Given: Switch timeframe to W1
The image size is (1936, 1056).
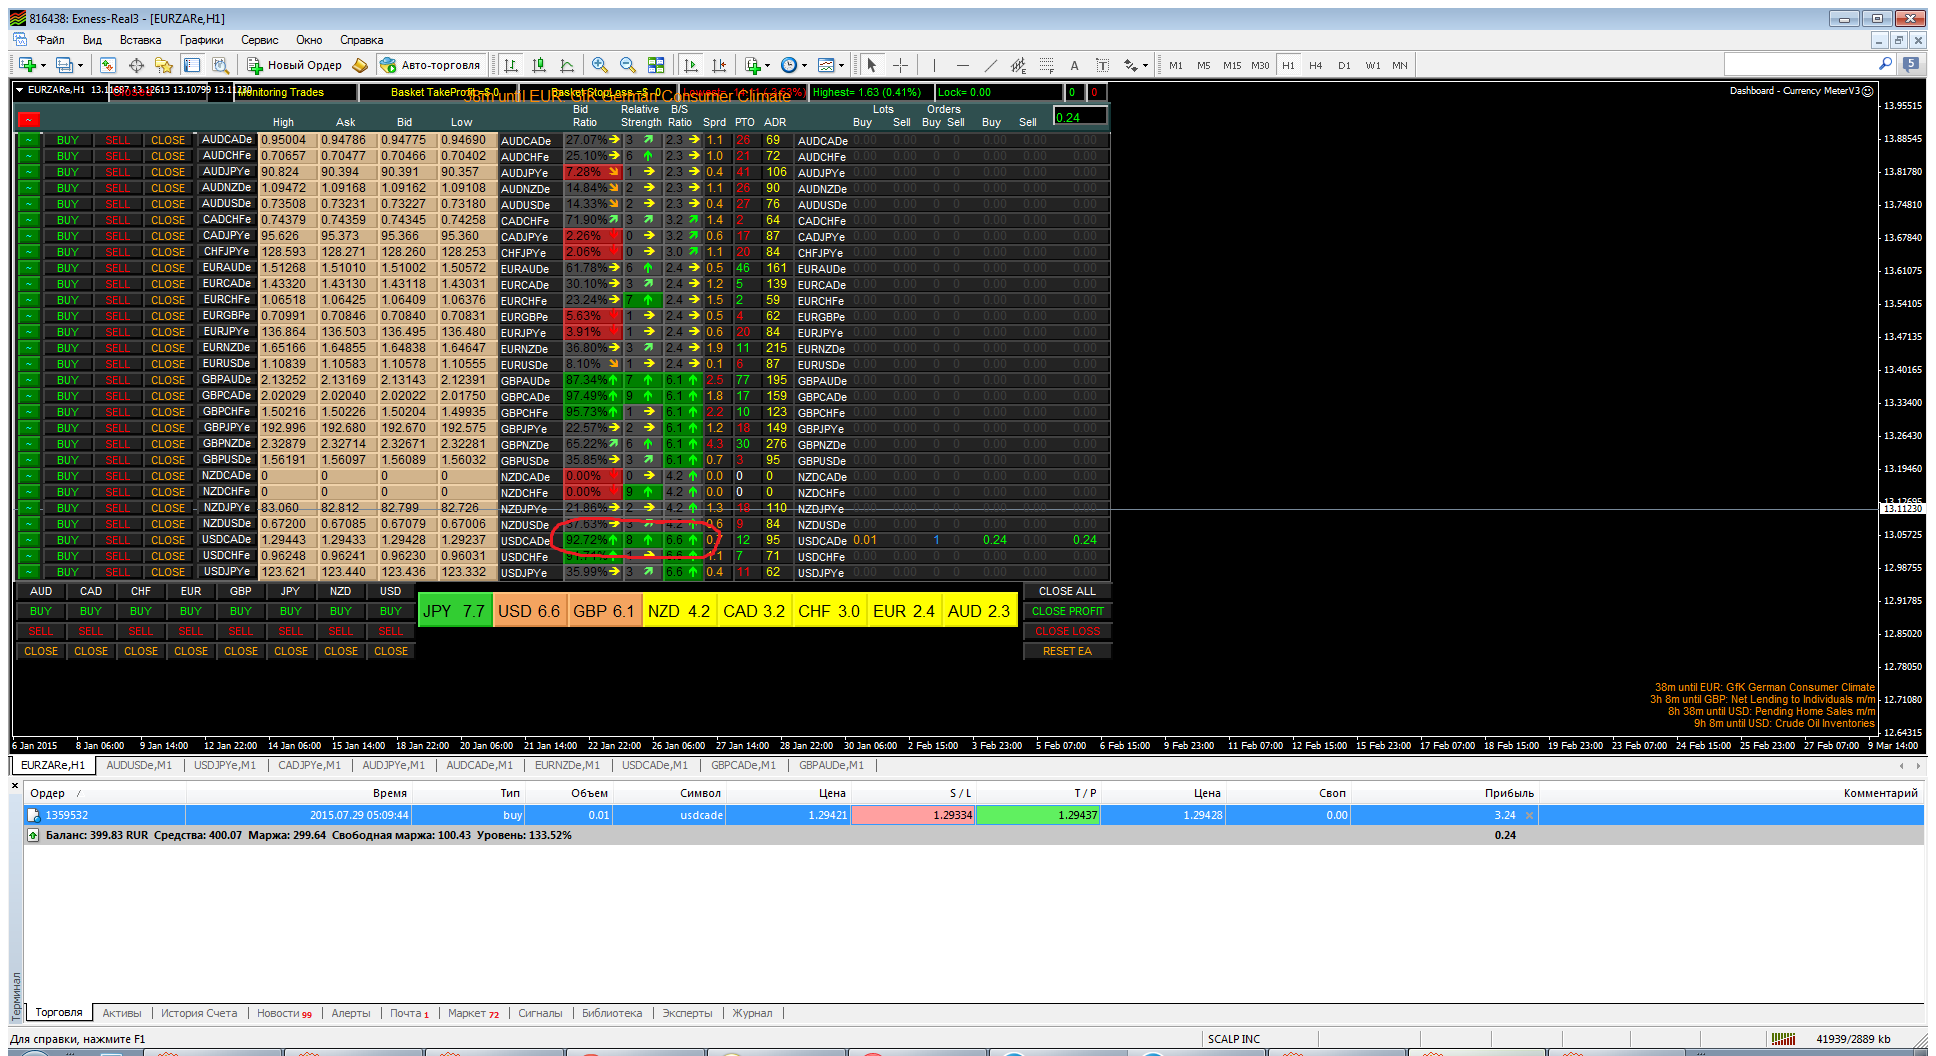Looking at the screenshot, I should tap(1373, 65).
